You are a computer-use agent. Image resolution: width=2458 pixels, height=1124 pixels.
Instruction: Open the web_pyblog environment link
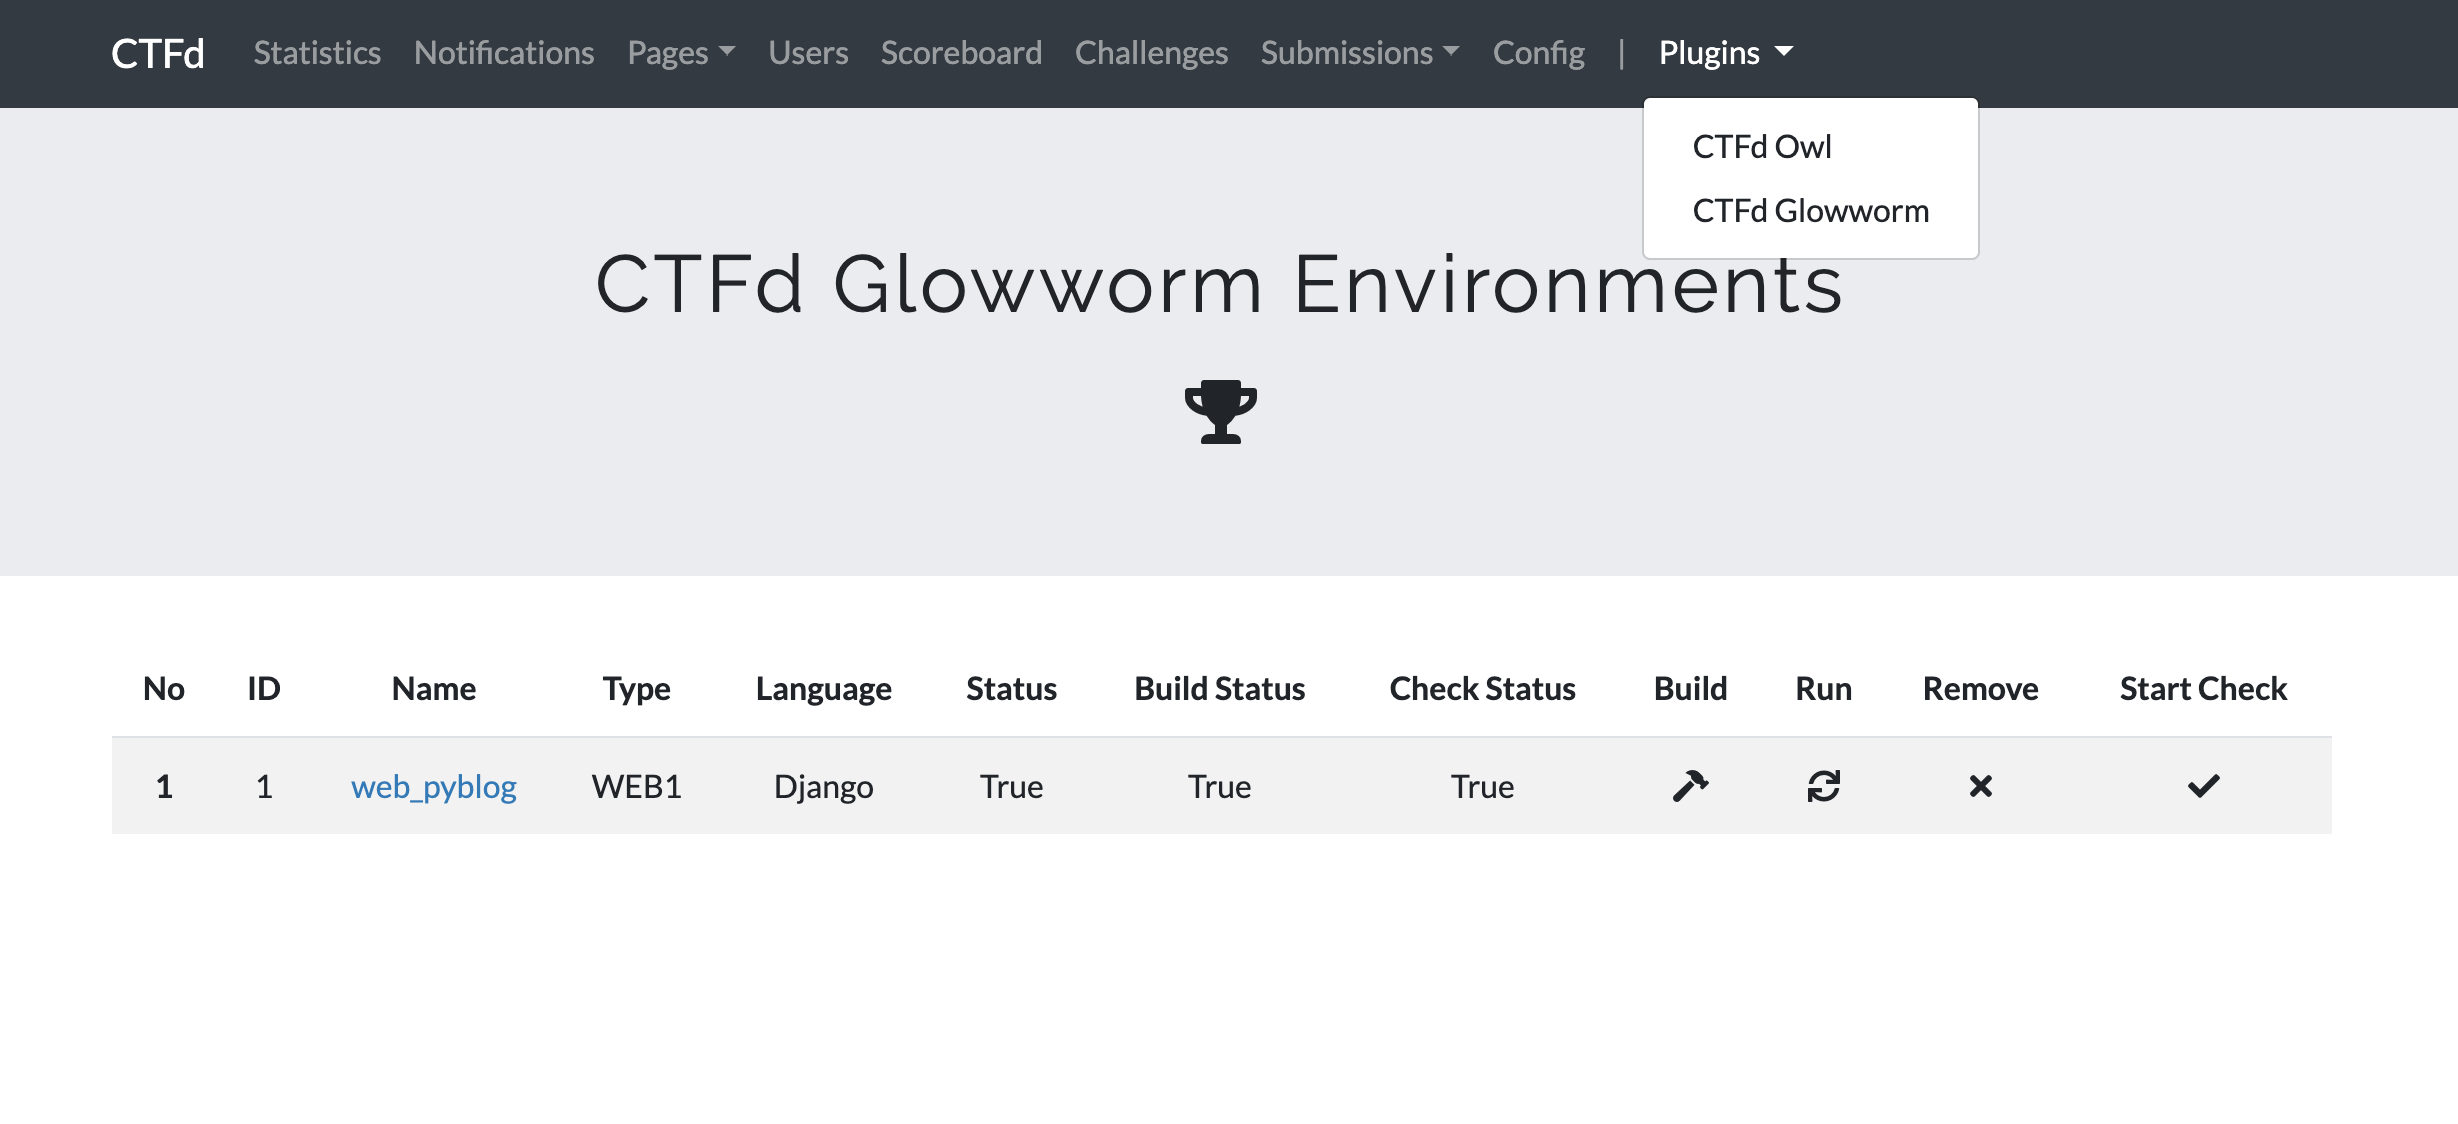click(x=433, y=787)
